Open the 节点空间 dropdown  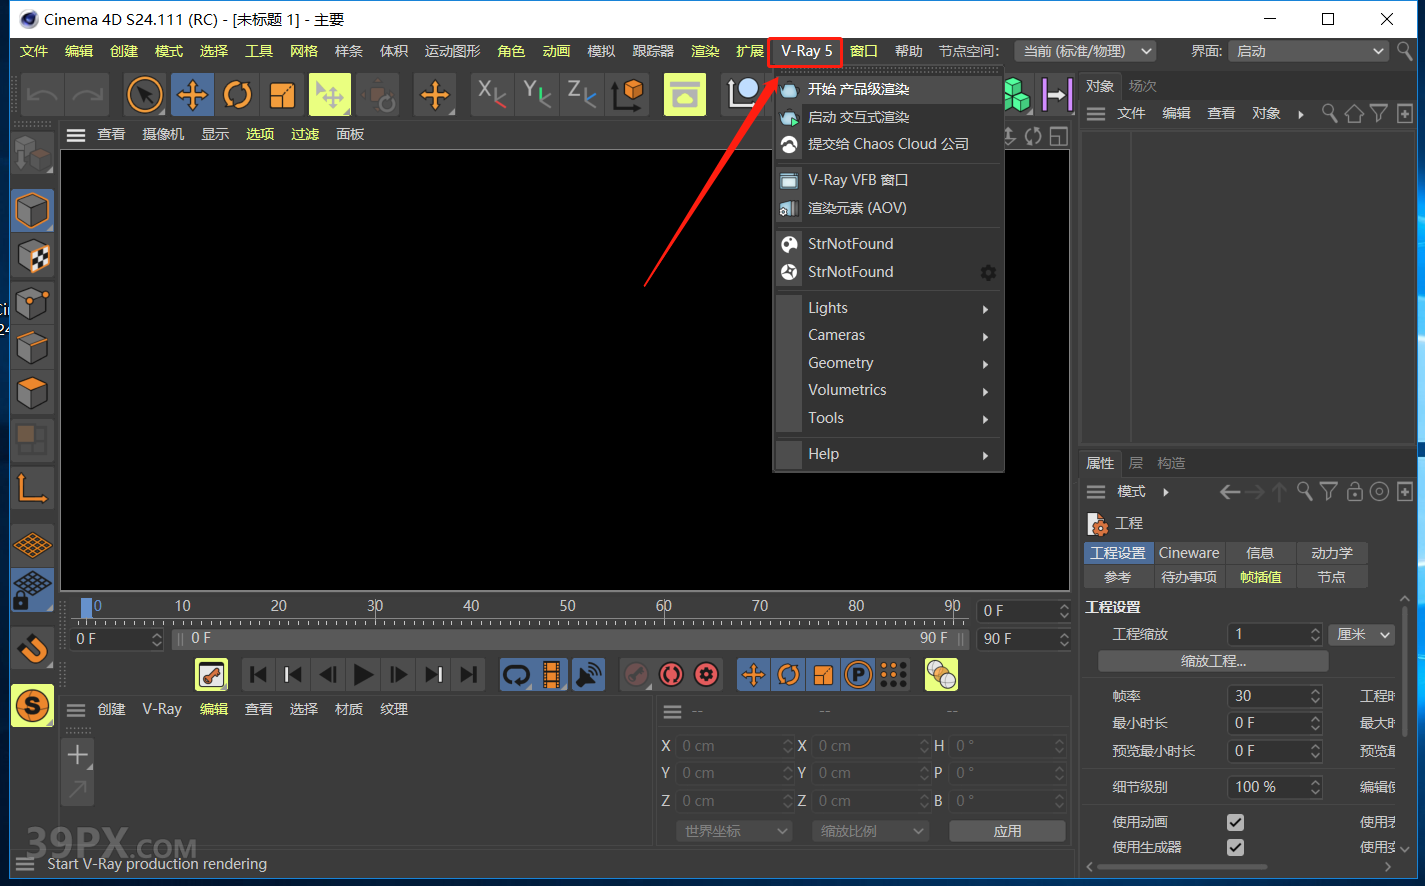[x=1086, y=51]
